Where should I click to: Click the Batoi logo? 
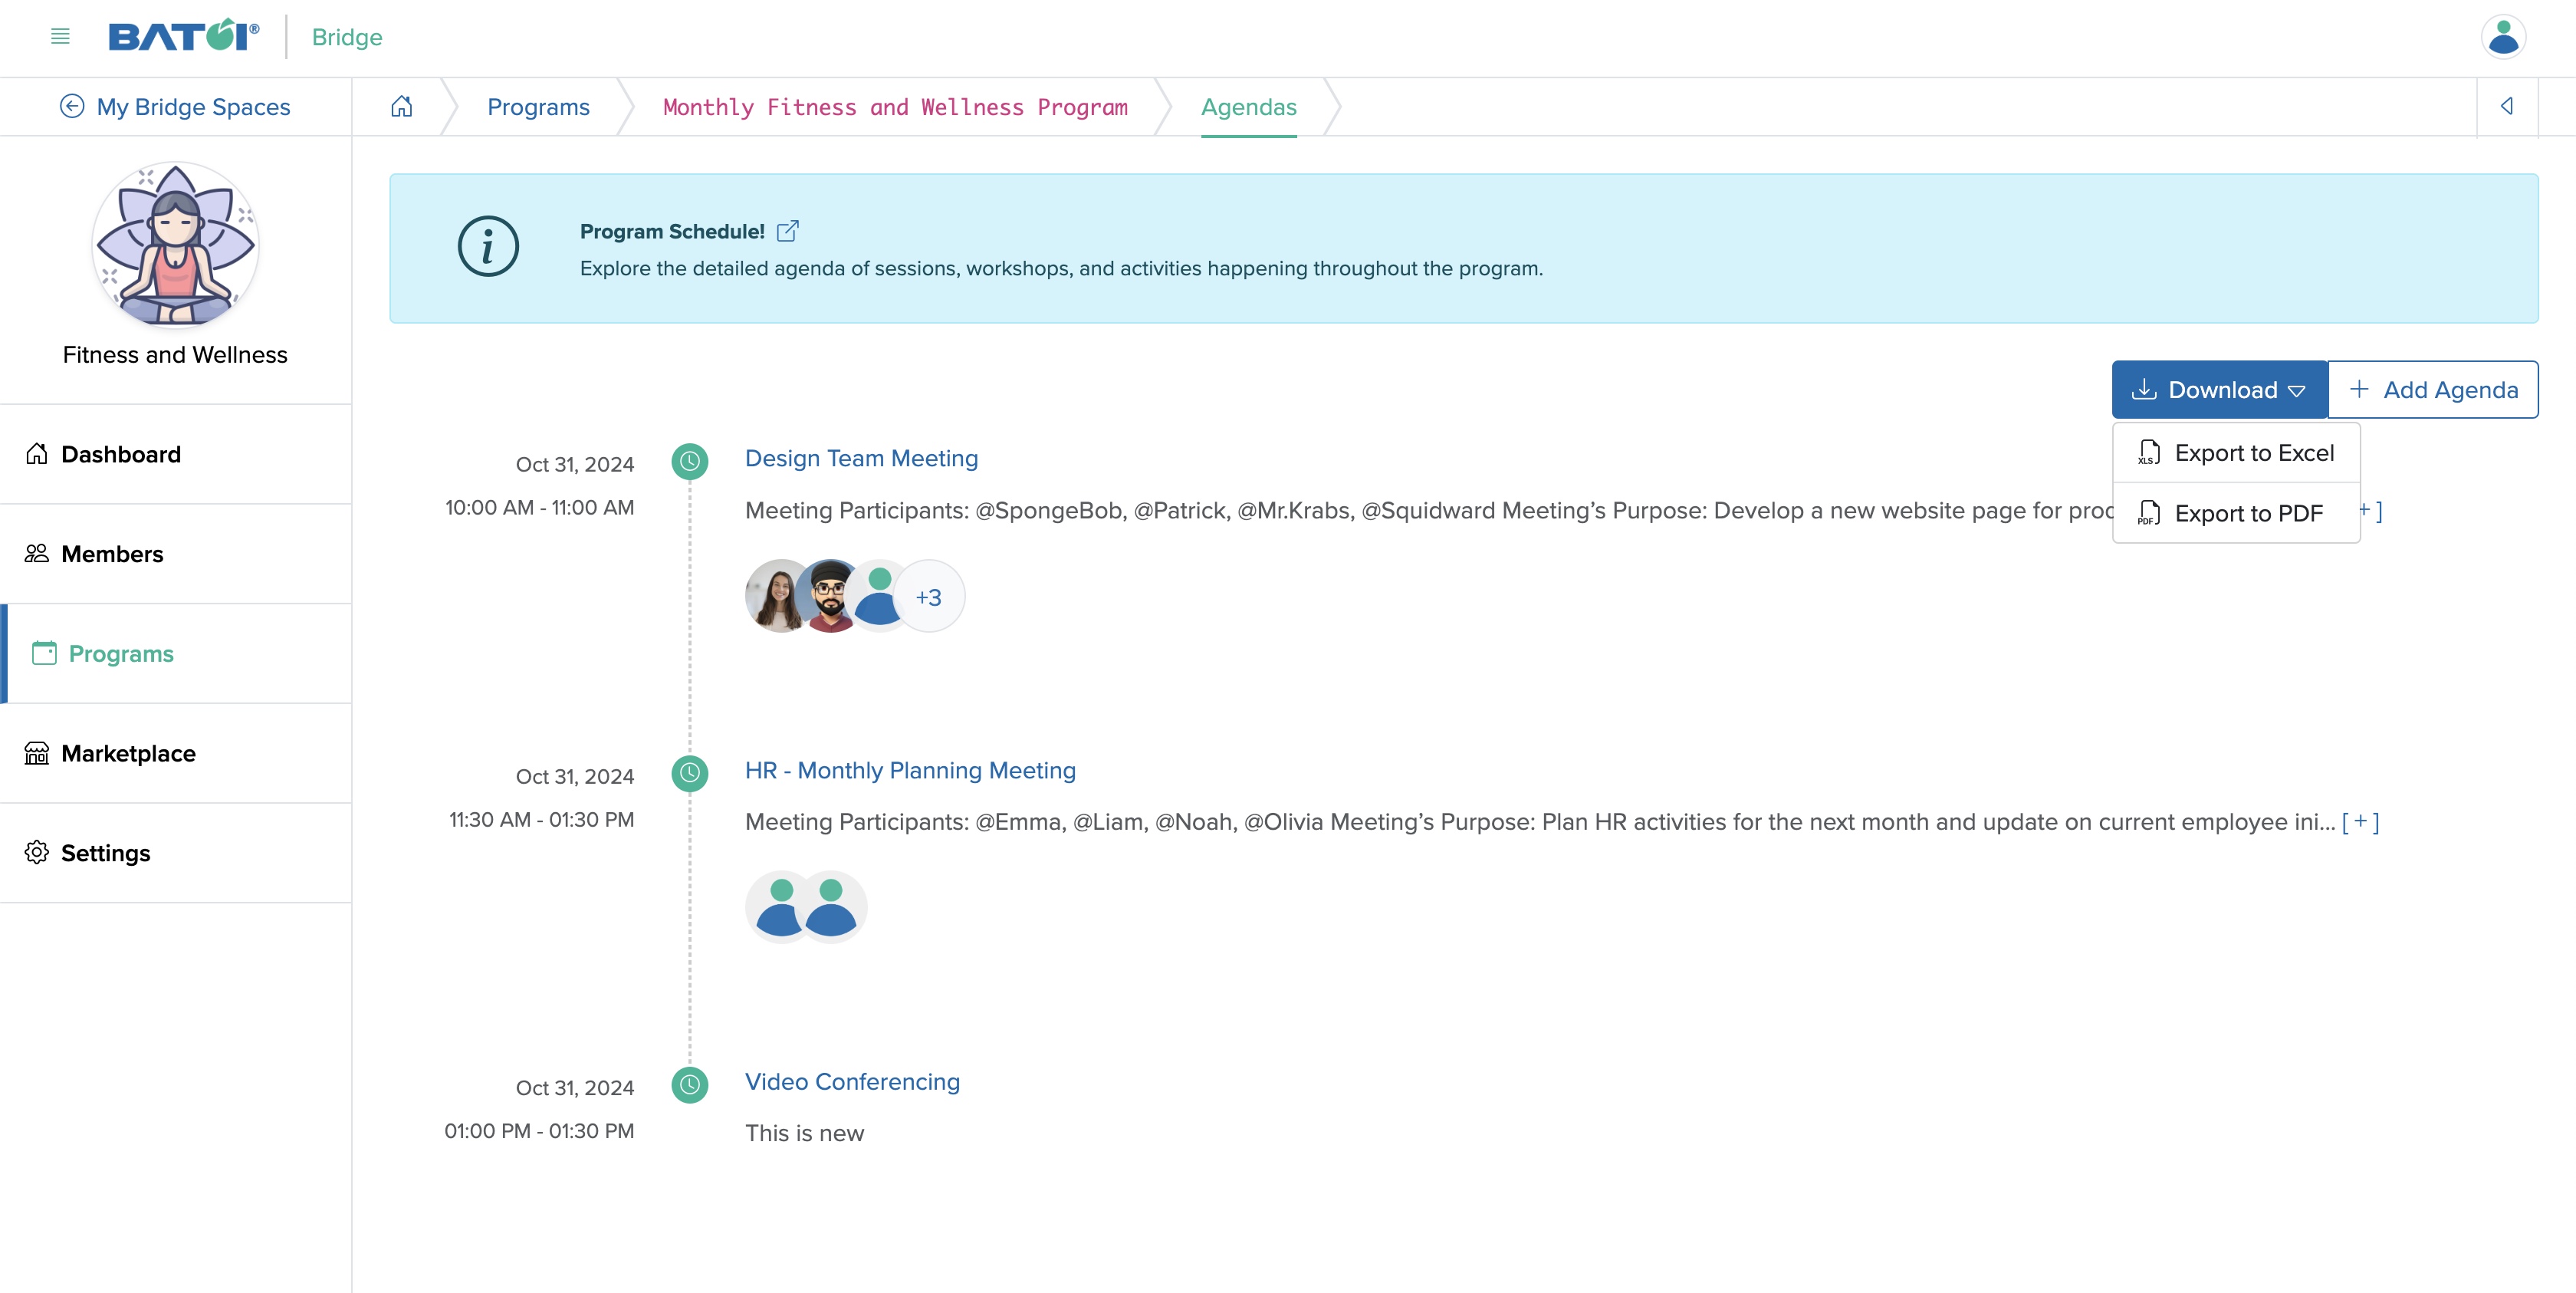(184, 36)
